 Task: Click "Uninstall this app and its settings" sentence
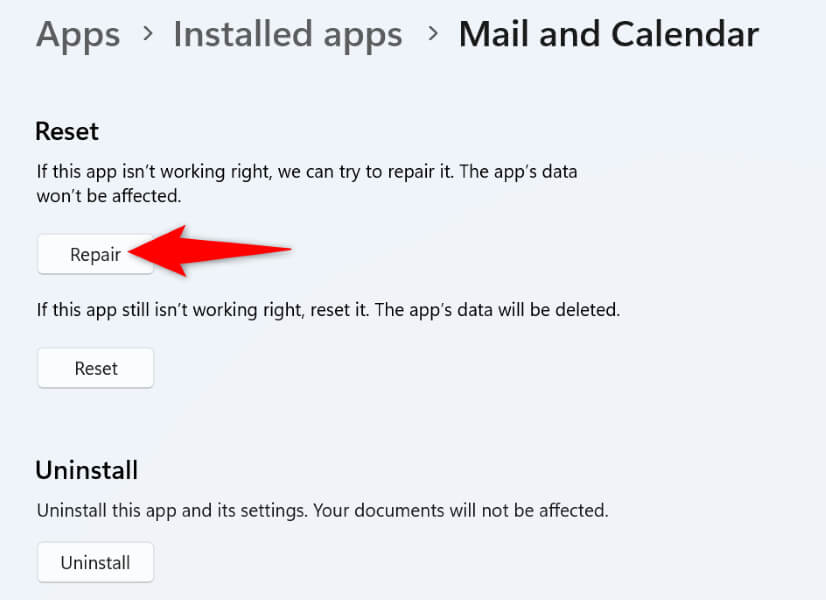tap(172, 510)
